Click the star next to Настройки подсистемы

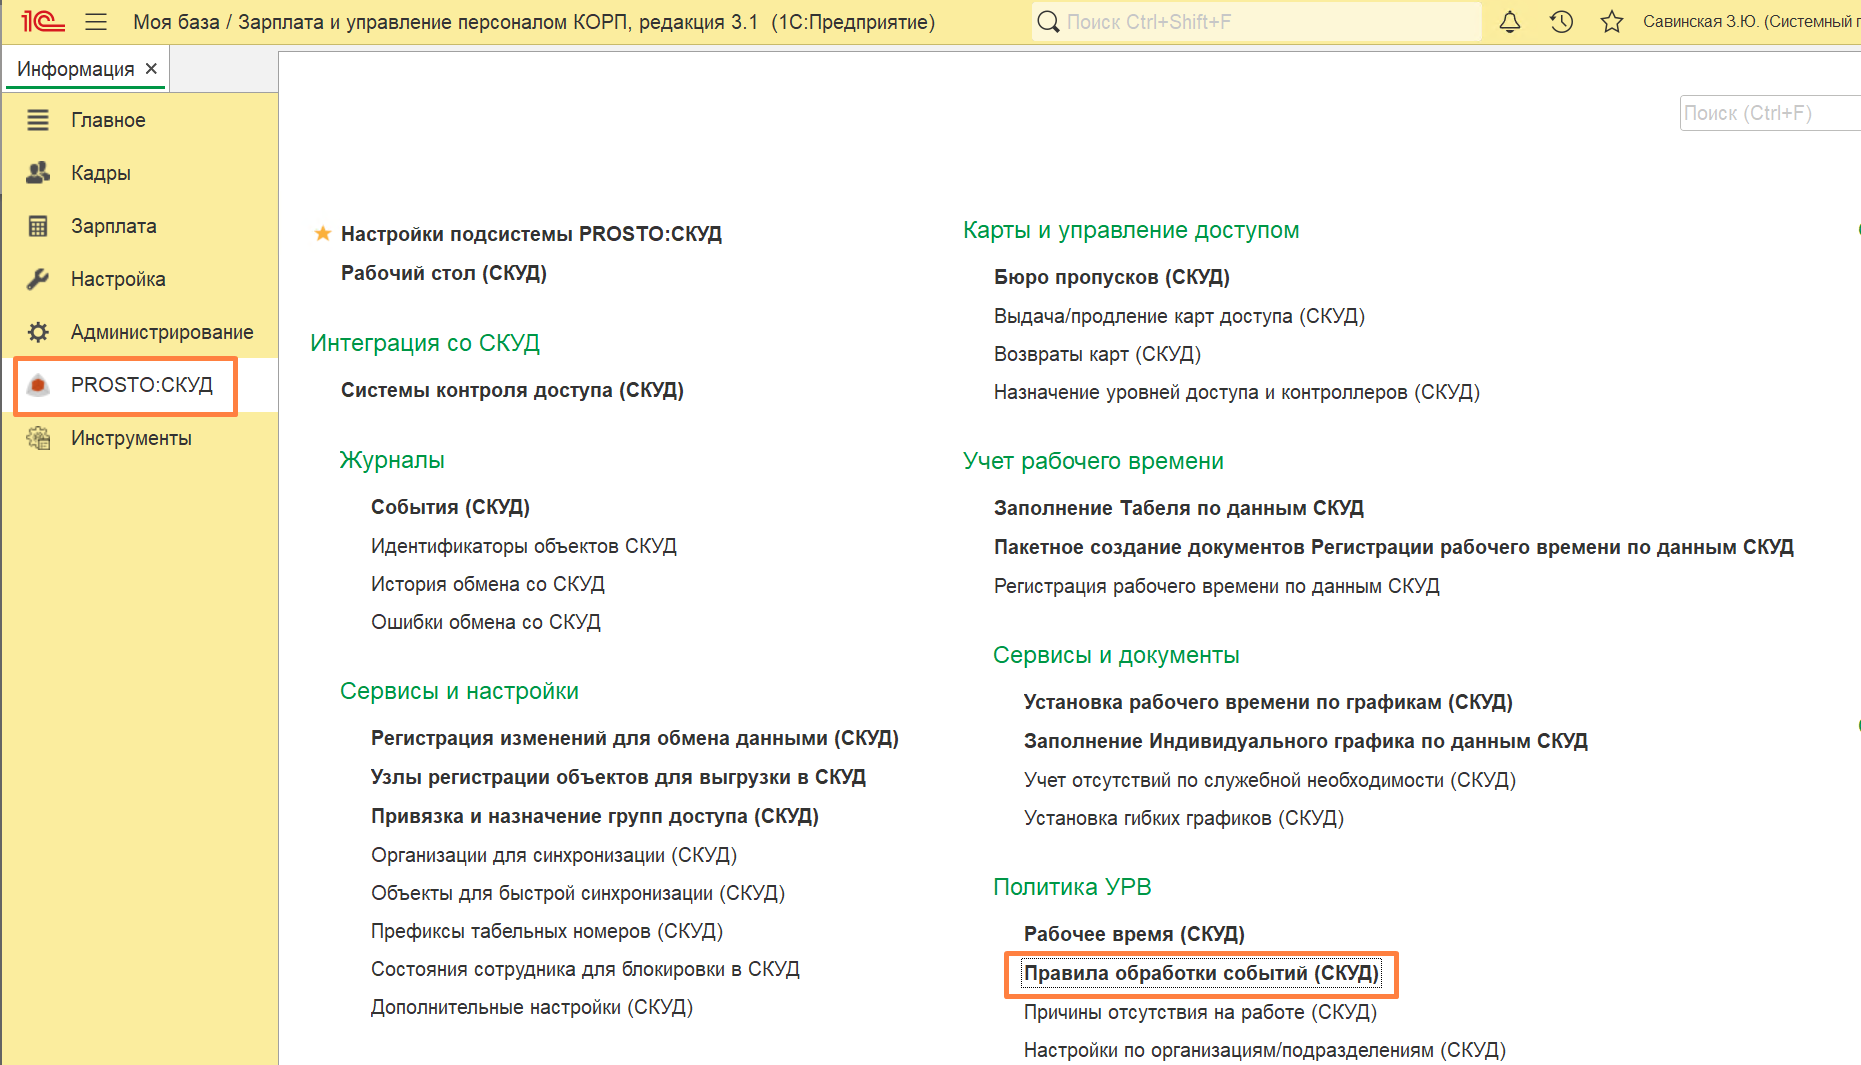pyautogui.click(x=323, y=234)
